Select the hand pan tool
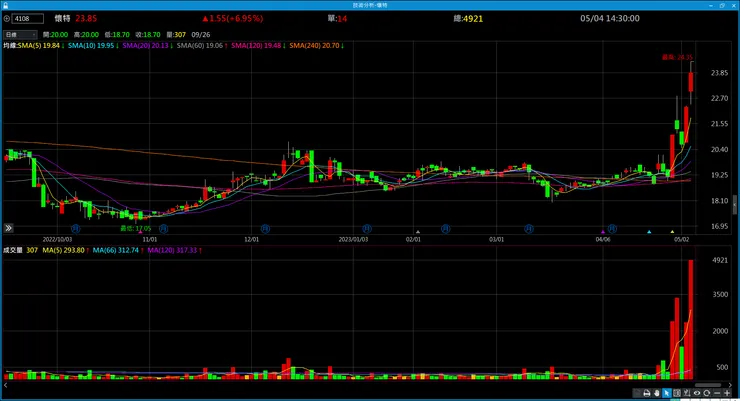The image size is (740, 401). tap(656, 393)
